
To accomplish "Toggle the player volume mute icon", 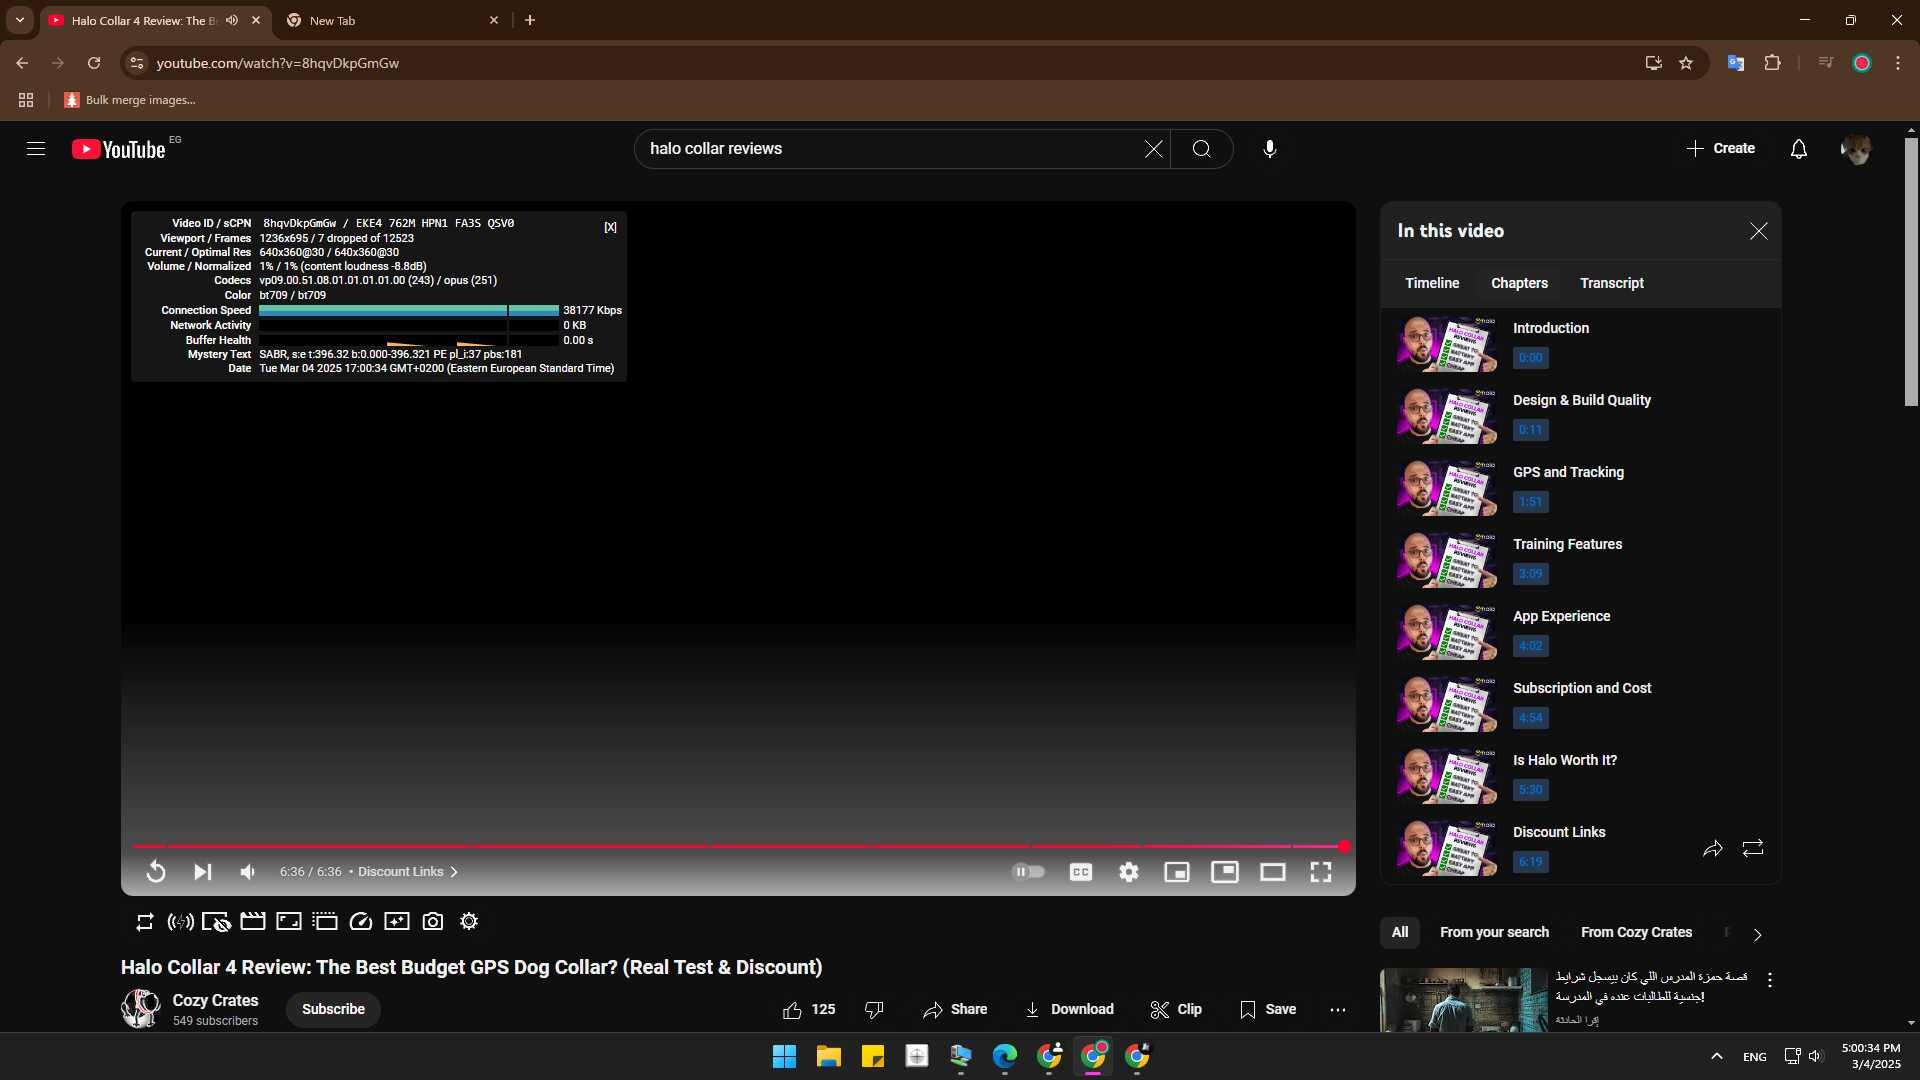I will tap(248, 872).
